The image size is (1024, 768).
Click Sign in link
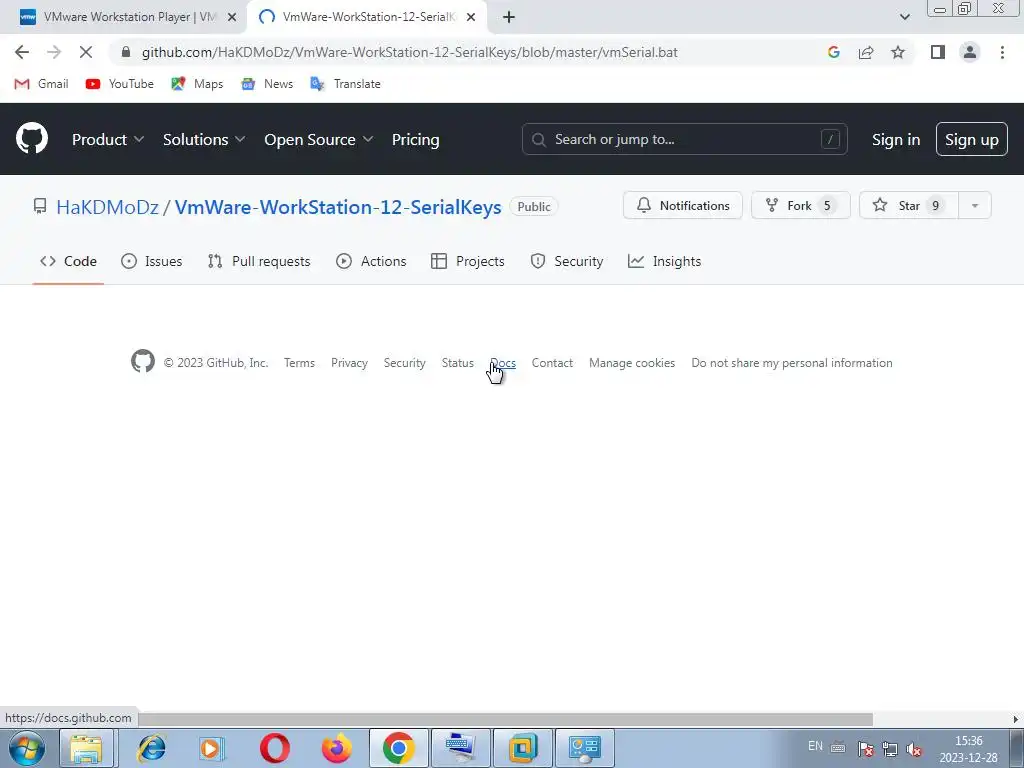[895, 140]
